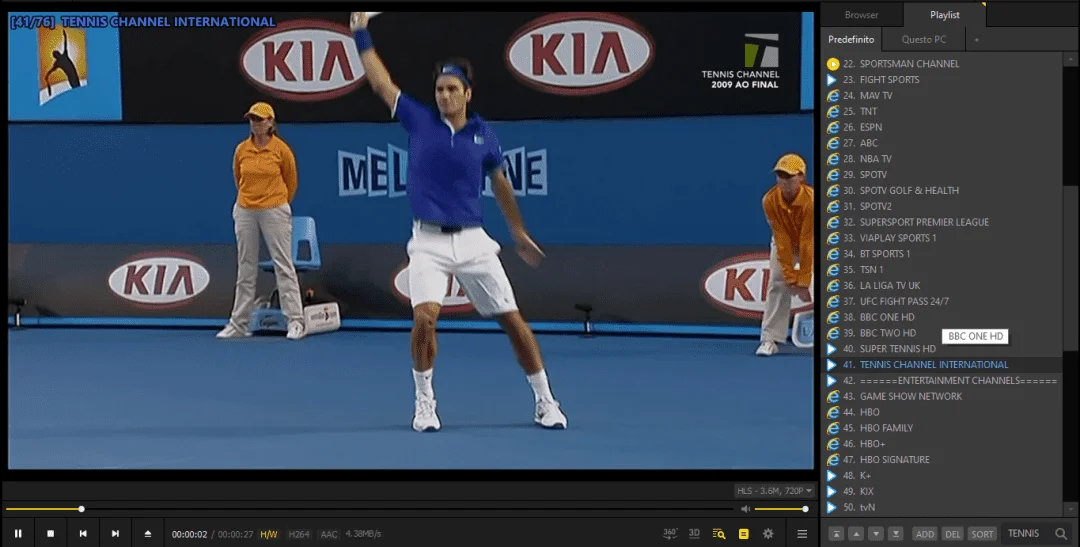Click the SORT button
Screen dimensions: 1080x547
tap(982, 534)
